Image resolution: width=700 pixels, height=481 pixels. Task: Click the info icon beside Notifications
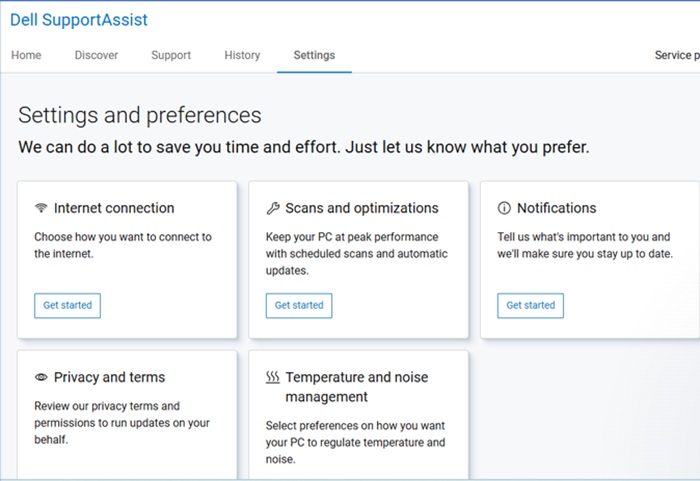[x=504, y=208]
